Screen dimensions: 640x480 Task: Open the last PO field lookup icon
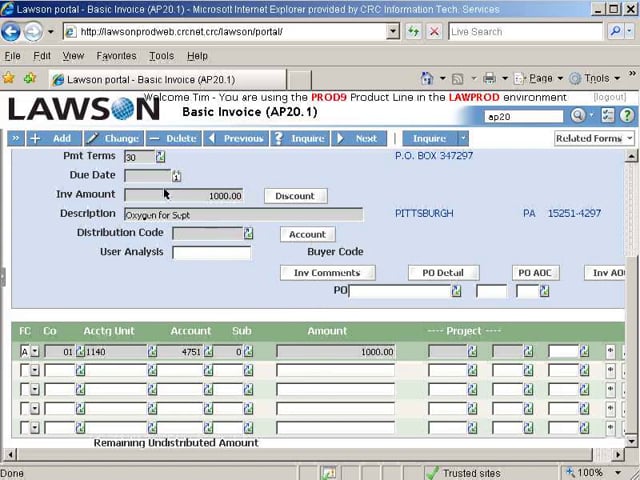[544, 291]
